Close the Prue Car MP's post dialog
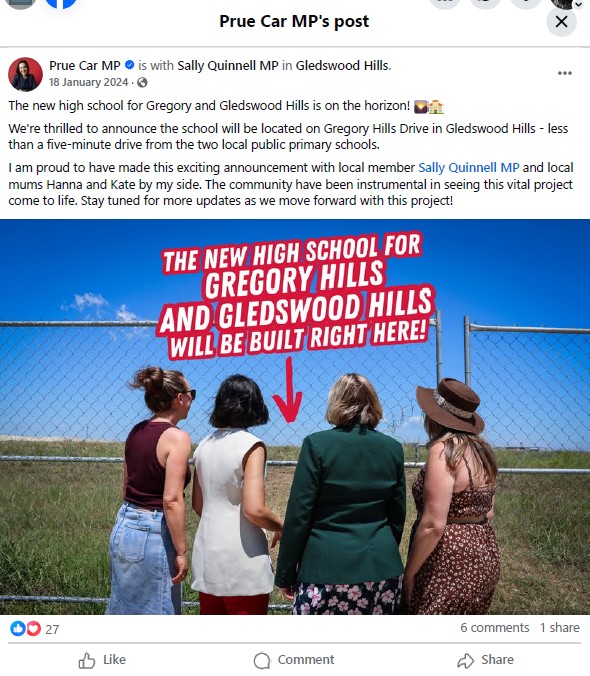The image size is (590, 676). [x=561, y=22]
